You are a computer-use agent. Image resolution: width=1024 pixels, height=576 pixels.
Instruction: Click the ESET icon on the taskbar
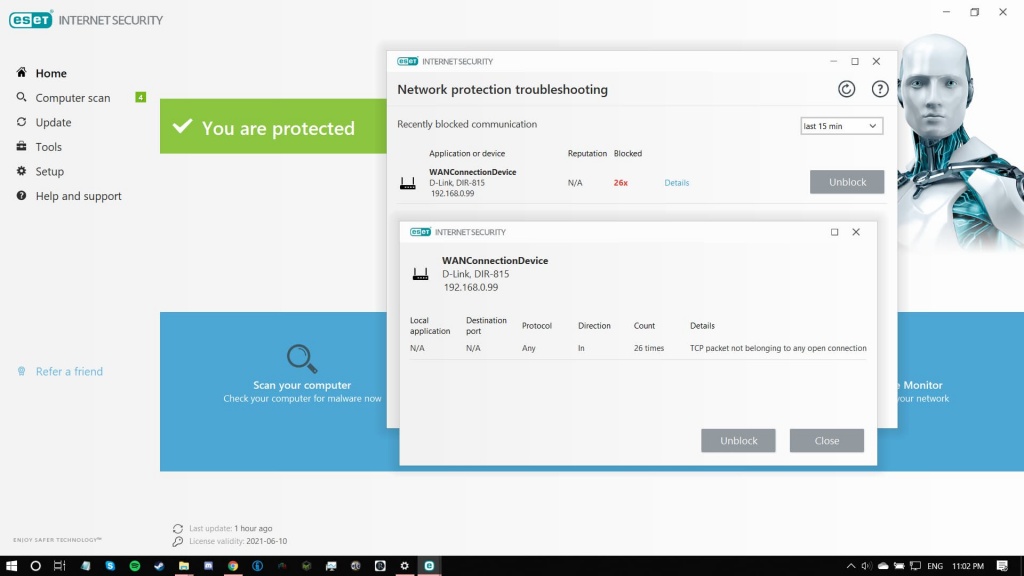click(x=428, y=565)
